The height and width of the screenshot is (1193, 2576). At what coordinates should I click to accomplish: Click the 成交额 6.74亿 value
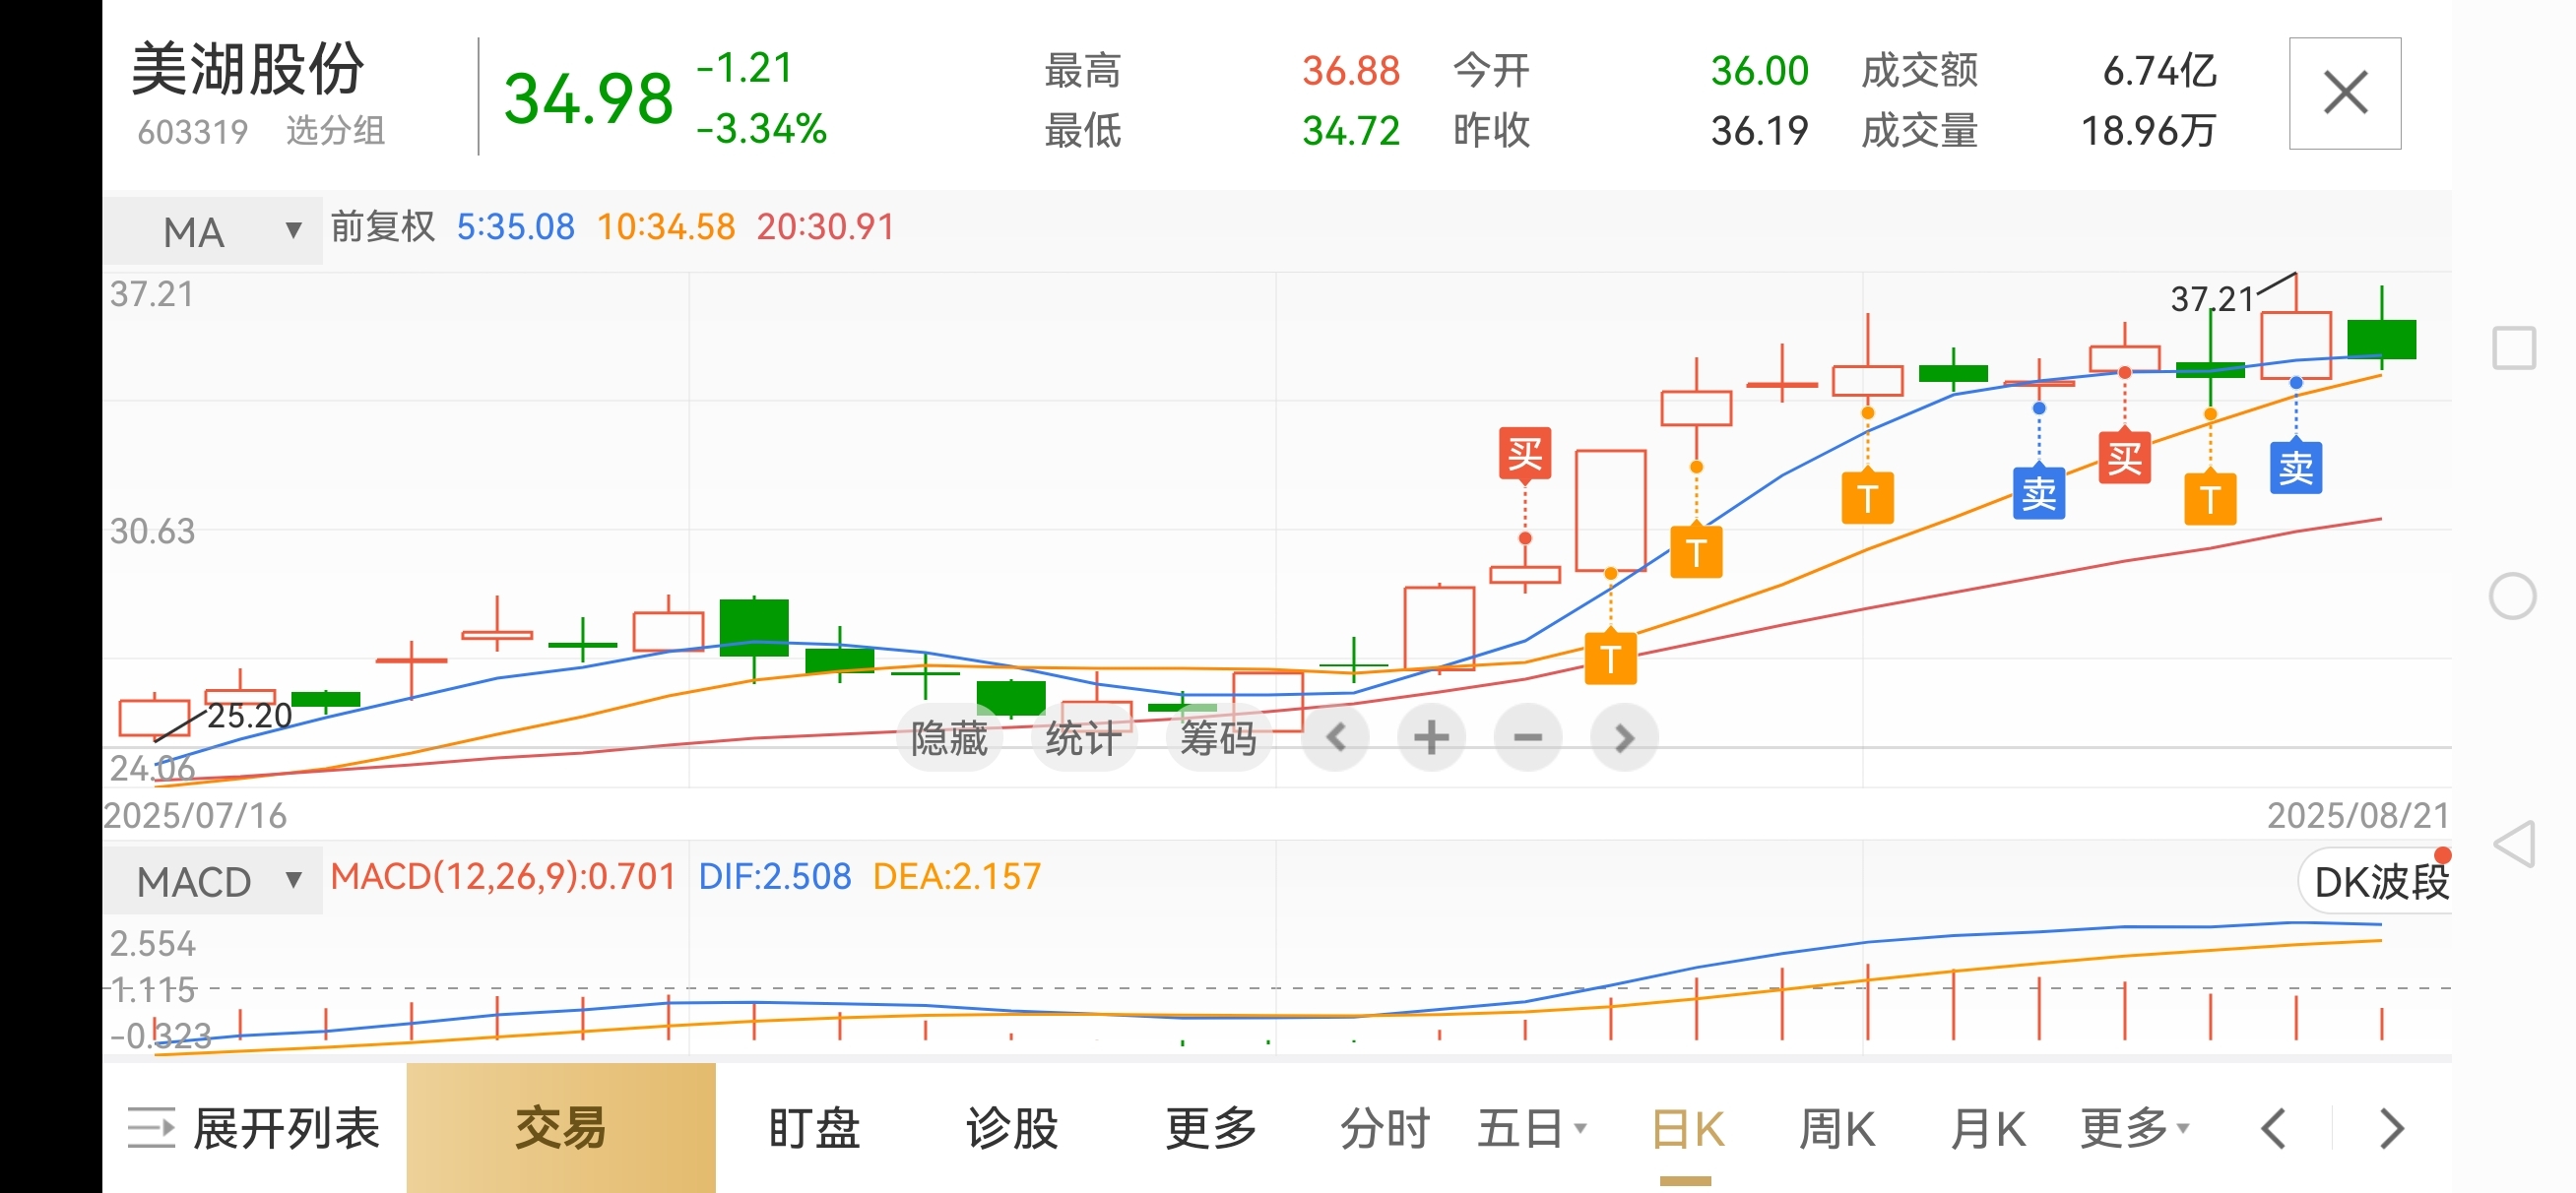coord(2159,71)
